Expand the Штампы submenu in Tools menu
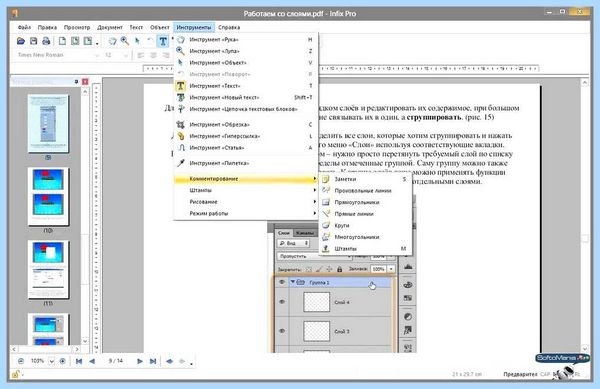This screenshot has height=389, width=600. (246, 190)
